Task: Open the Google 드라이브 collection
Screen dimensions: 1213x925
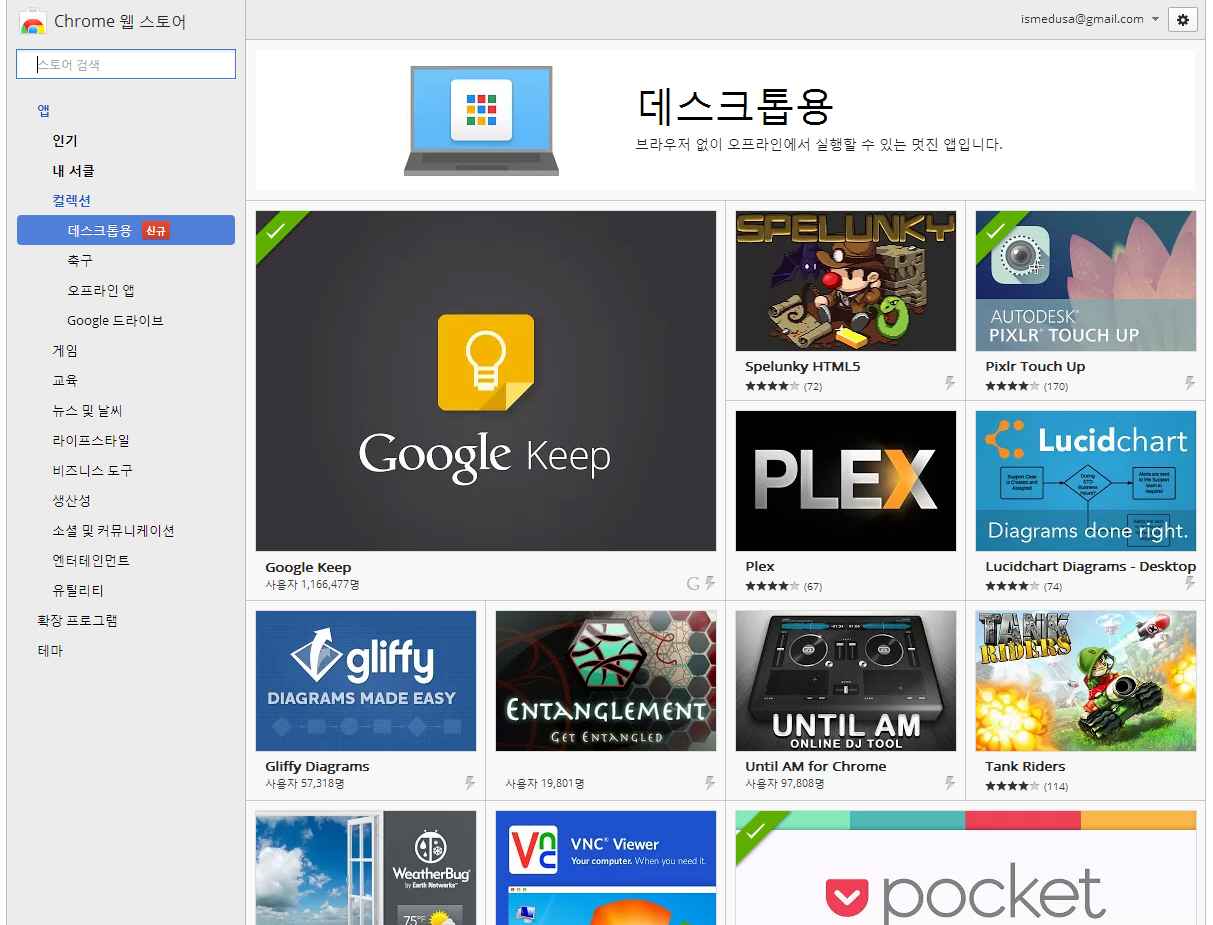Action: (115, 320)
